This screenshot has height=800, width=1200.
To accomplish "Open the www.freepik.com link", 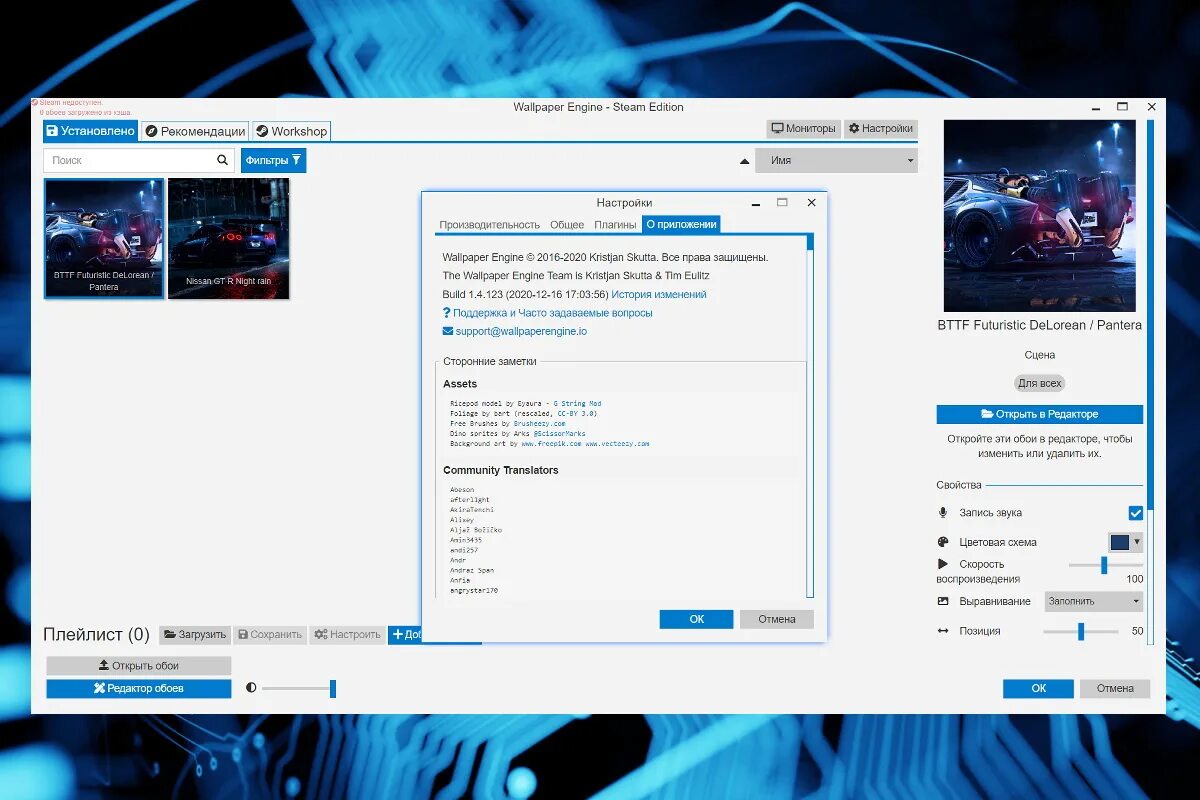I will click(551, 443).
